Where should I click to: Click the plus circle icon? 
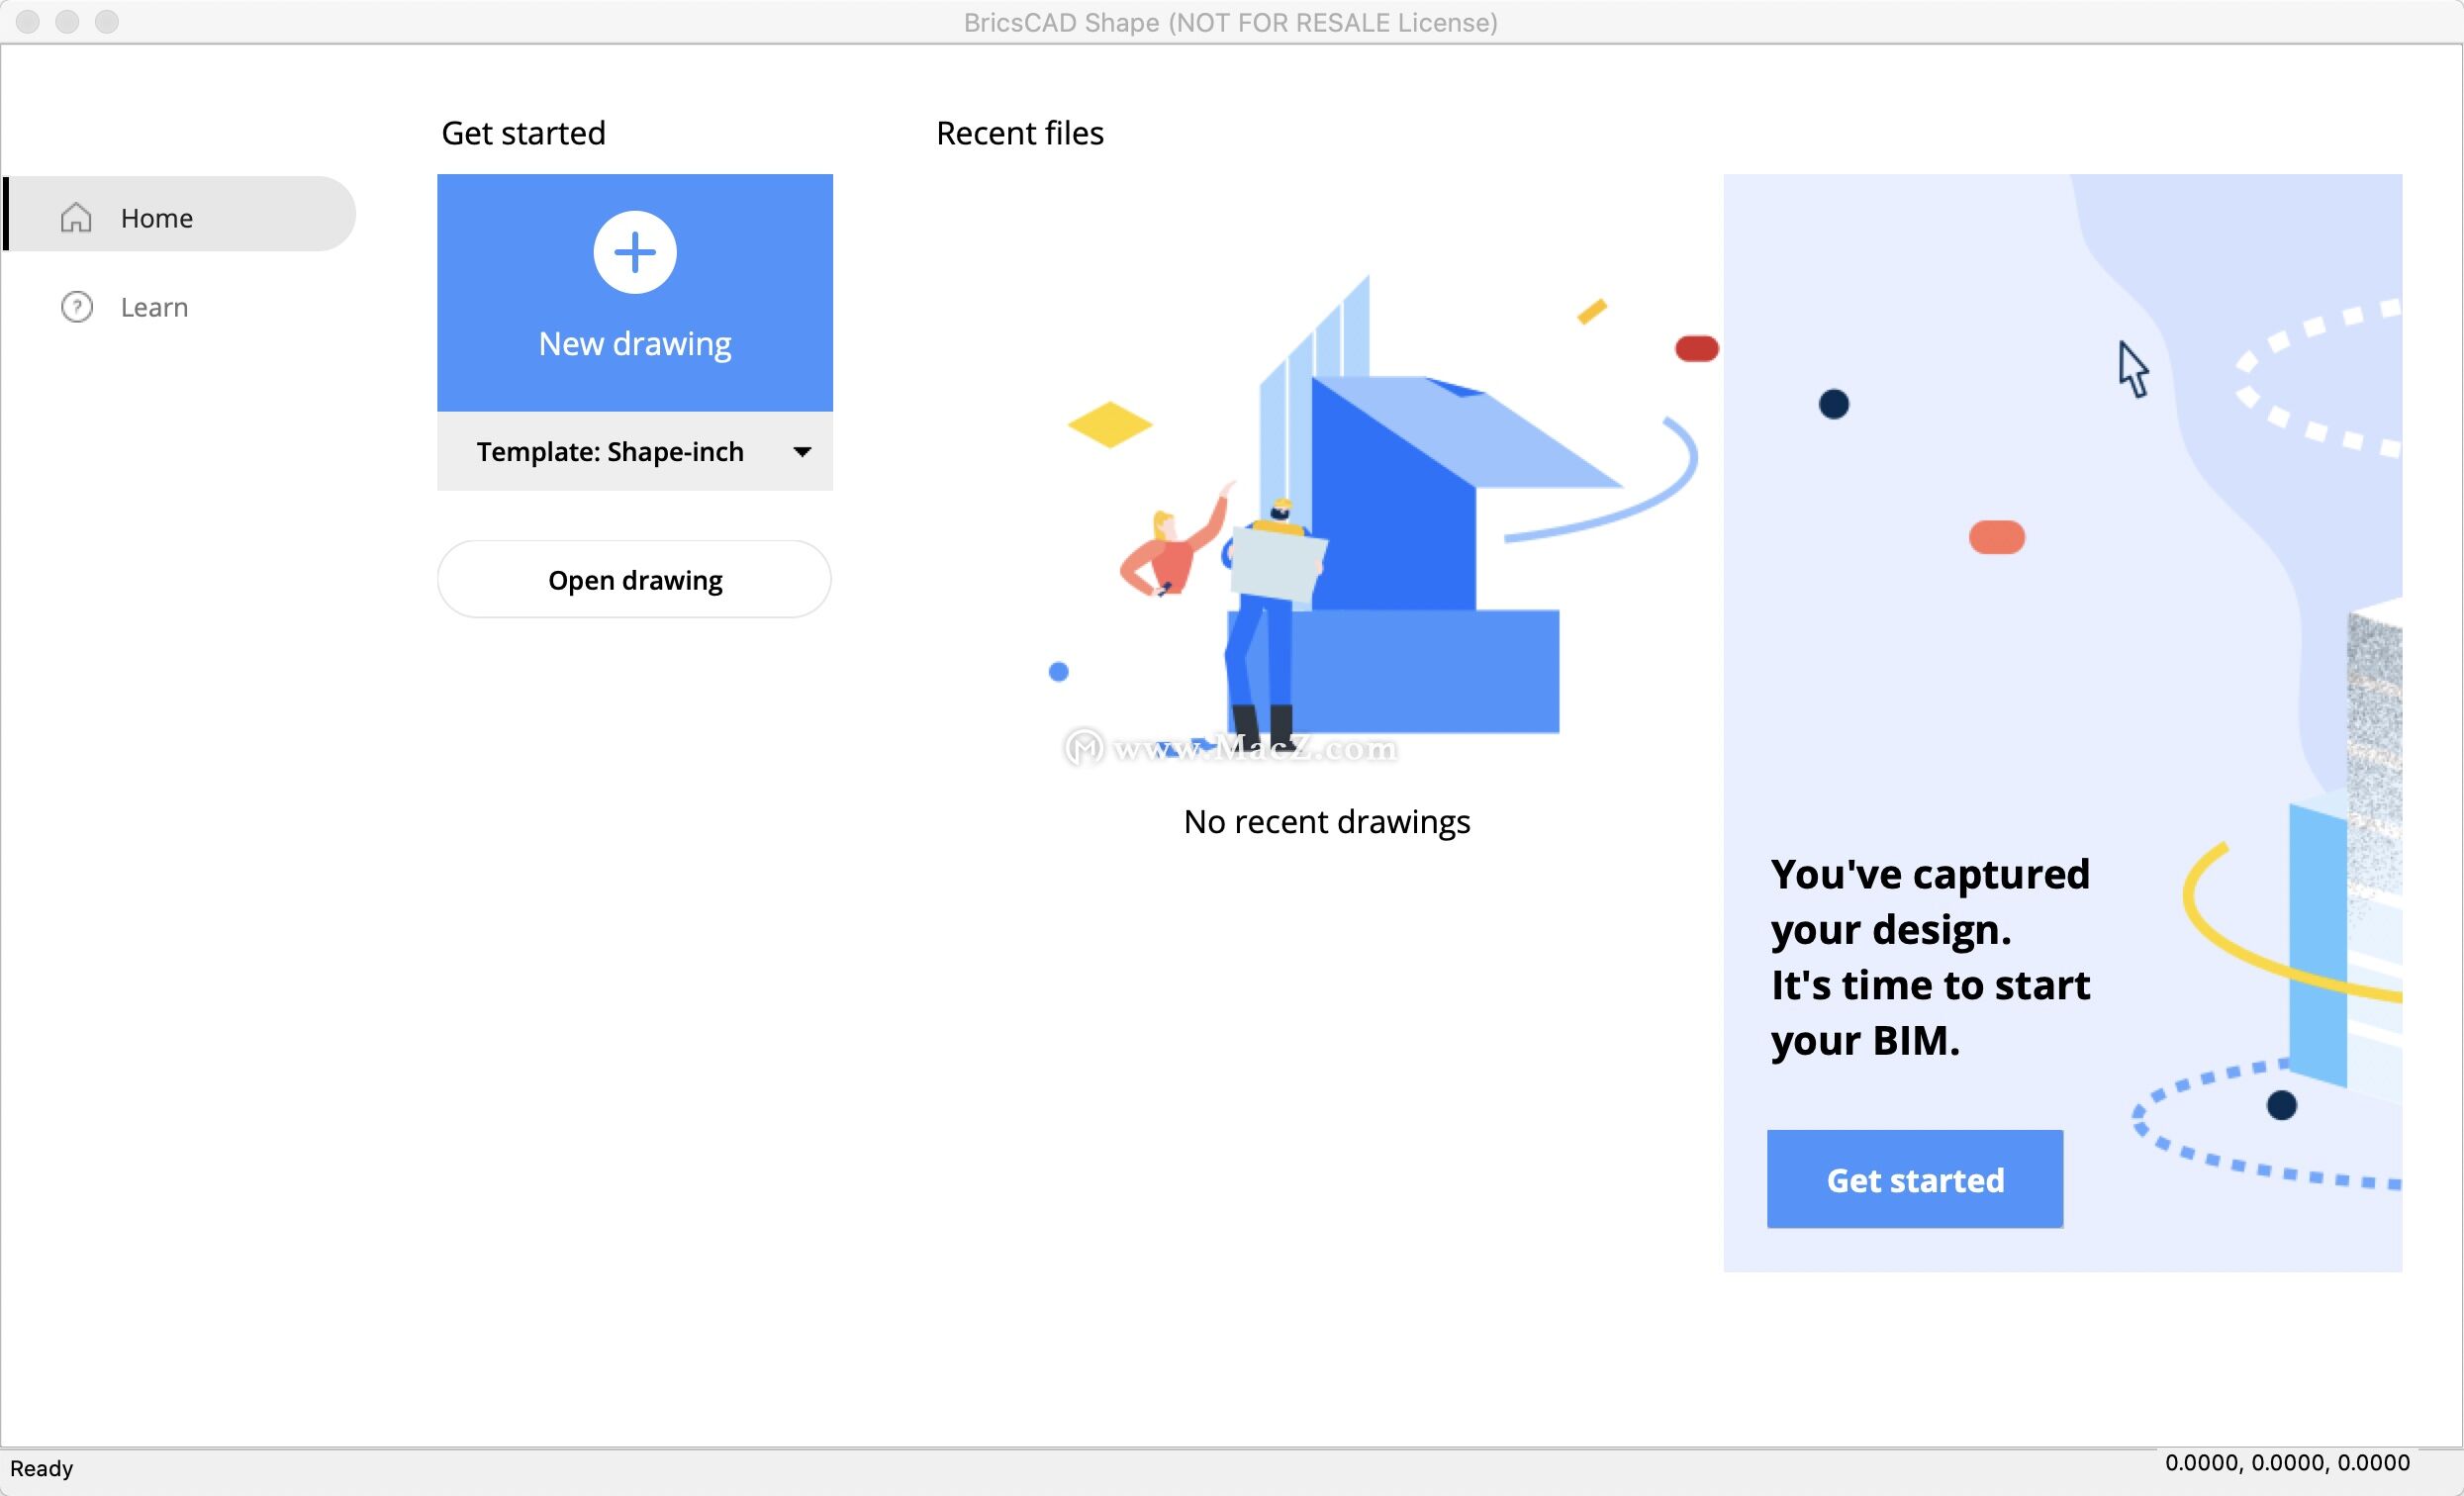(634, 252)
